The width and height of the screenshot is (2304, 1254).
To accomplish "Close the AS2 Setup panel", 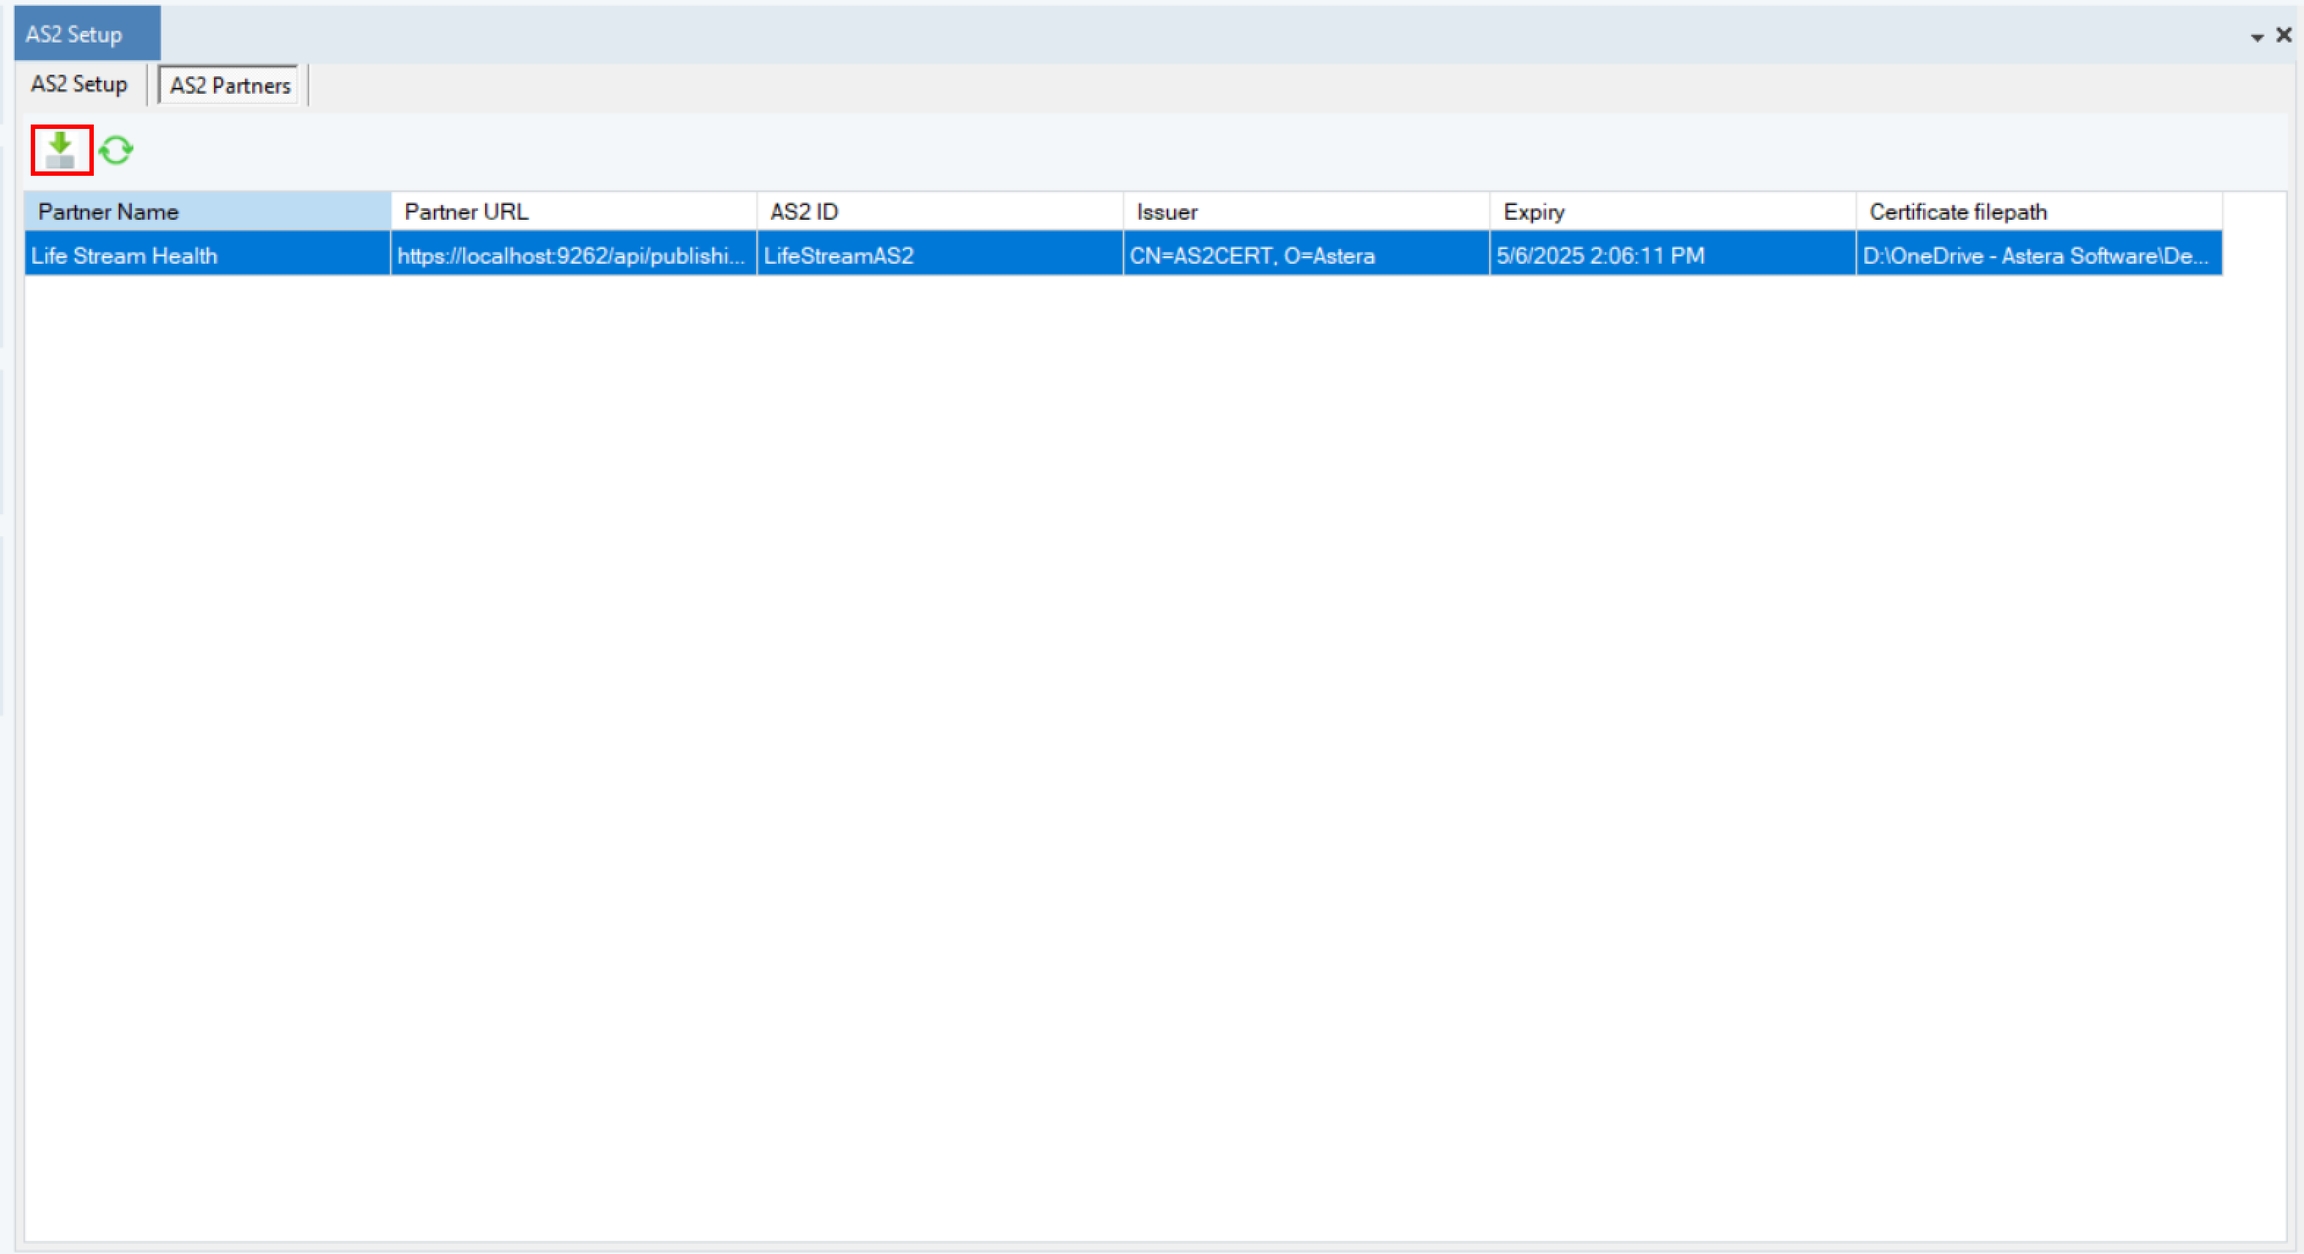I will click(2284, 35).
